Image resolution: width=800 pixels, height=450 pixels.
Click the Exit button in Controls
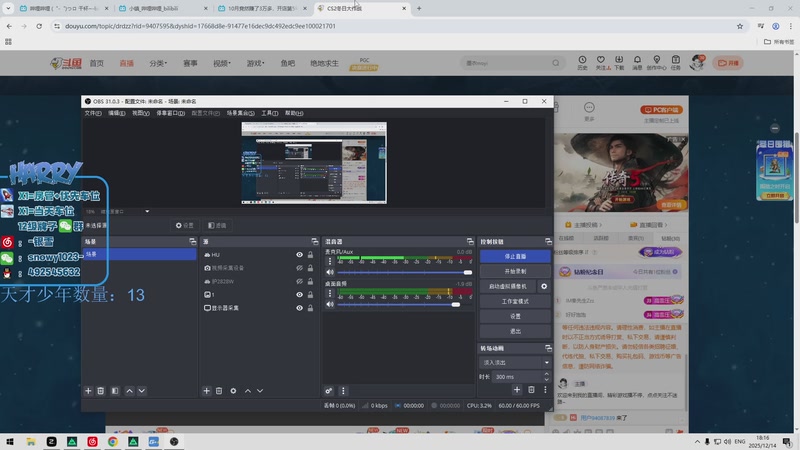pyautogui.click(x=515, y=331)
